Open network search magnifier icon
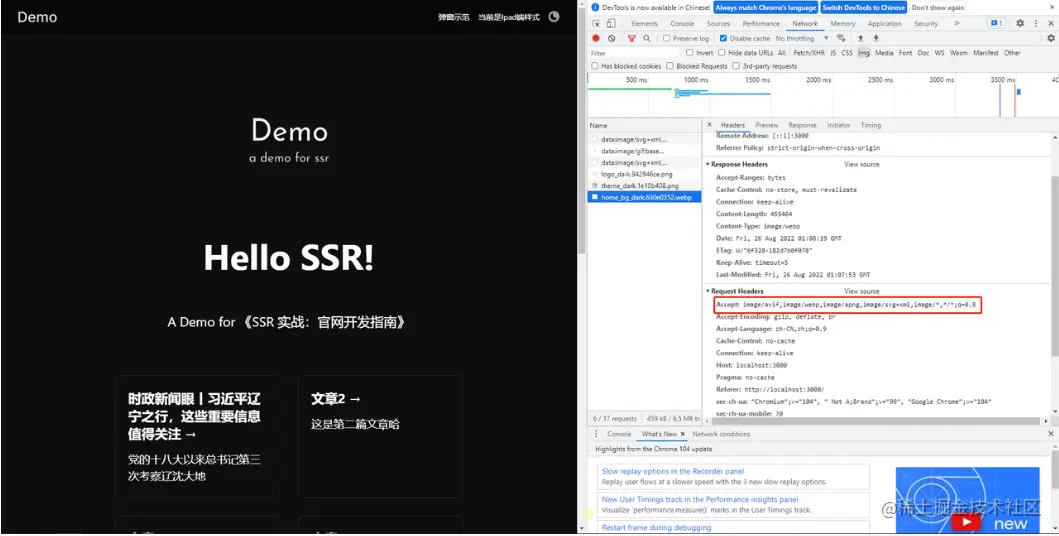This screenshot has height=536, width=1059. click(x=647, y=38)
